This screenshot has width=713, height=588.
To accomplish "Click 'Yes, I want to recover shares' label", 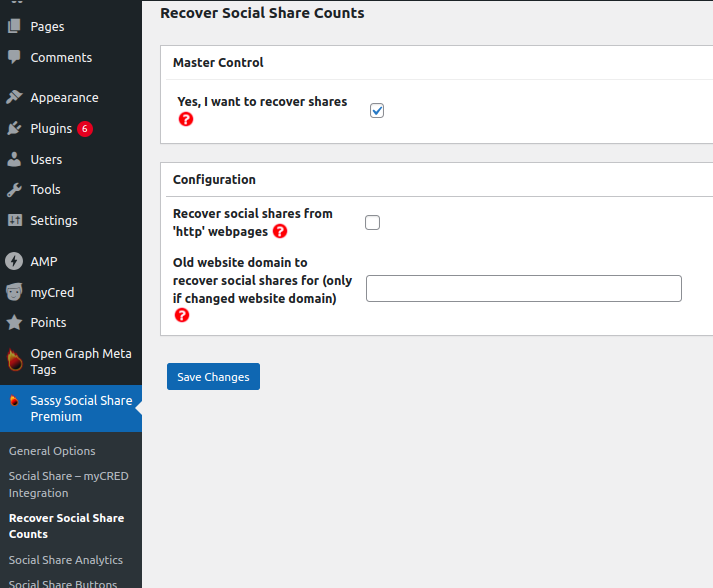I will coord(262,101).
